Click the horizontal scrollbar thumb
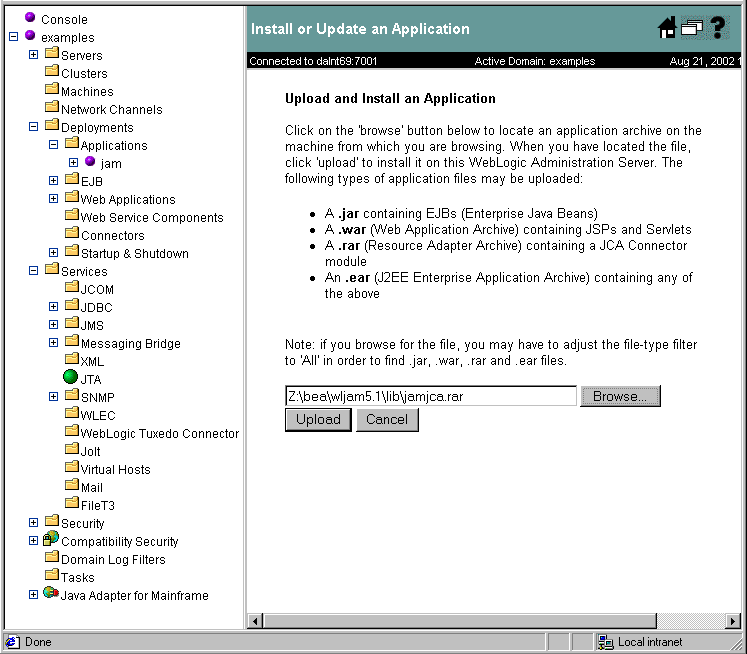 point(460,621)
